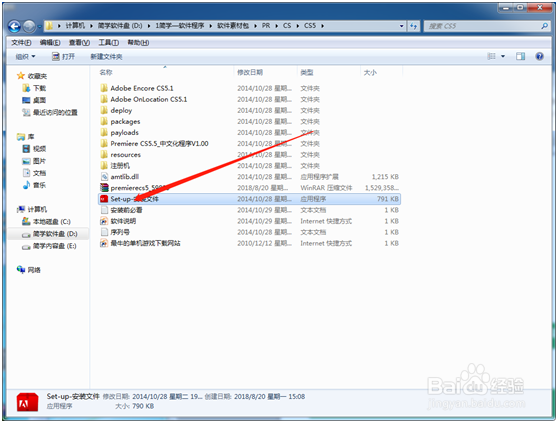Click the refresh button beside address bar
This screenshot has height=423, width=558.
coord(413,26)
